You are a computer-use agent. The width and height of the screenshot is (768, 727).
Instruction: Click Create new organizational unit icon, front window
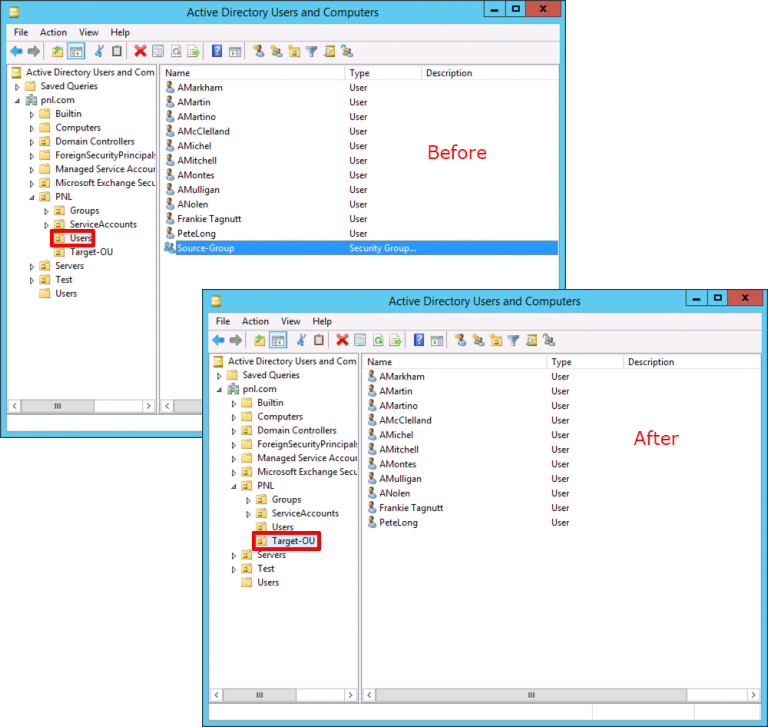point(496,340)
